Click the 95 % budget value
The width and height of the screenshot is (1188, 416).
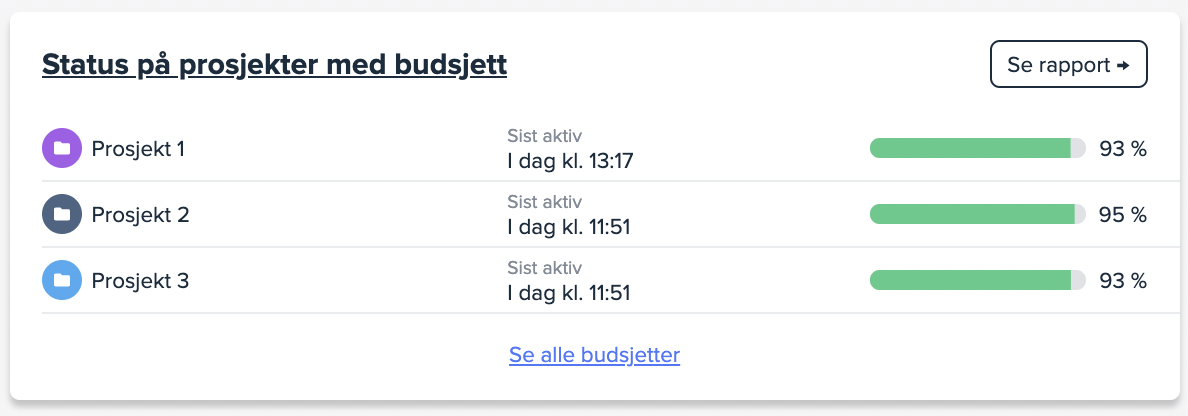[x=1122, y=214]
